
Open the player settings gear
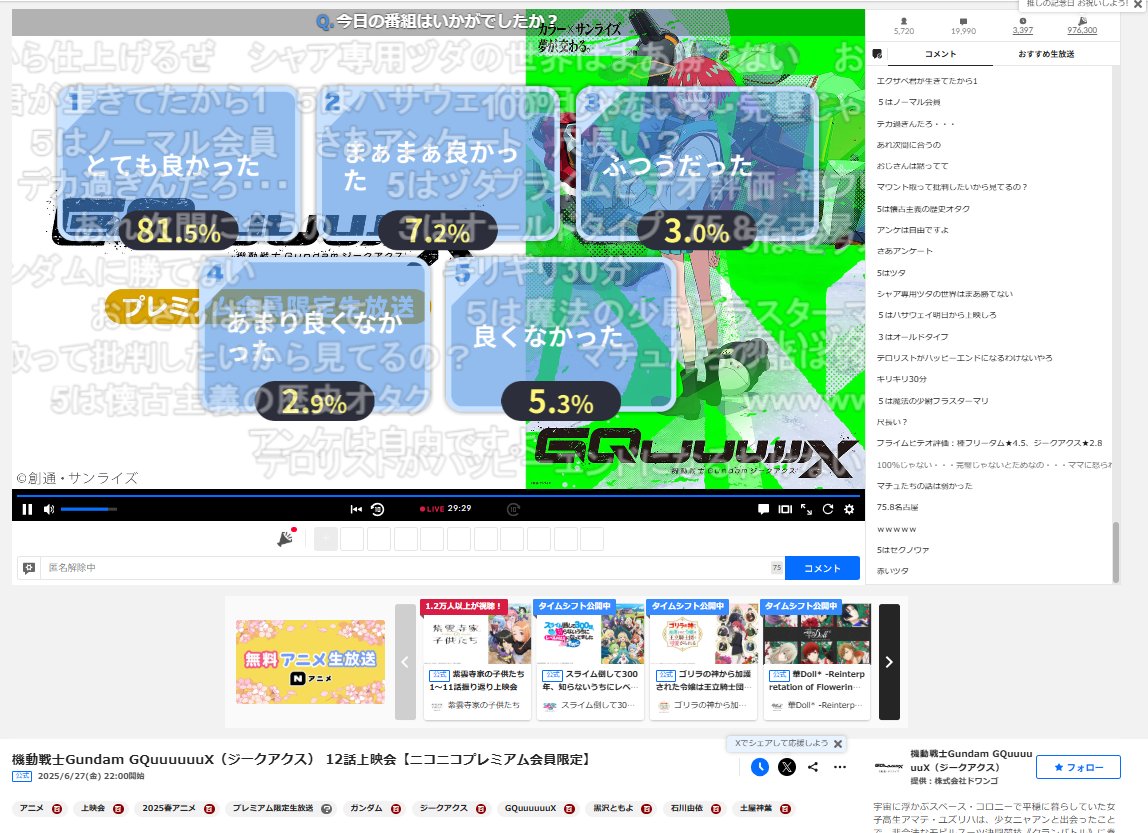click(x=849, y=509)
